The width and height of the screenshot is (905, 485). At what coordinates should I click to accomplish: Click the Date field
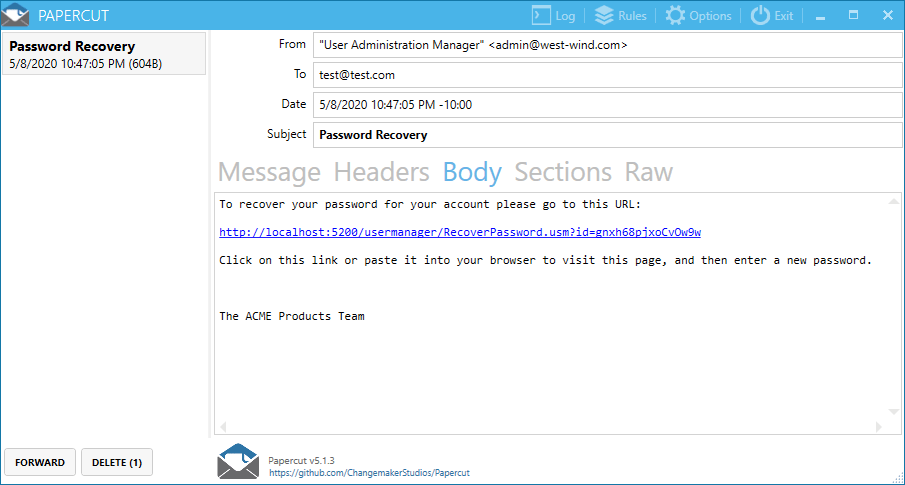[x=608, y=105]
